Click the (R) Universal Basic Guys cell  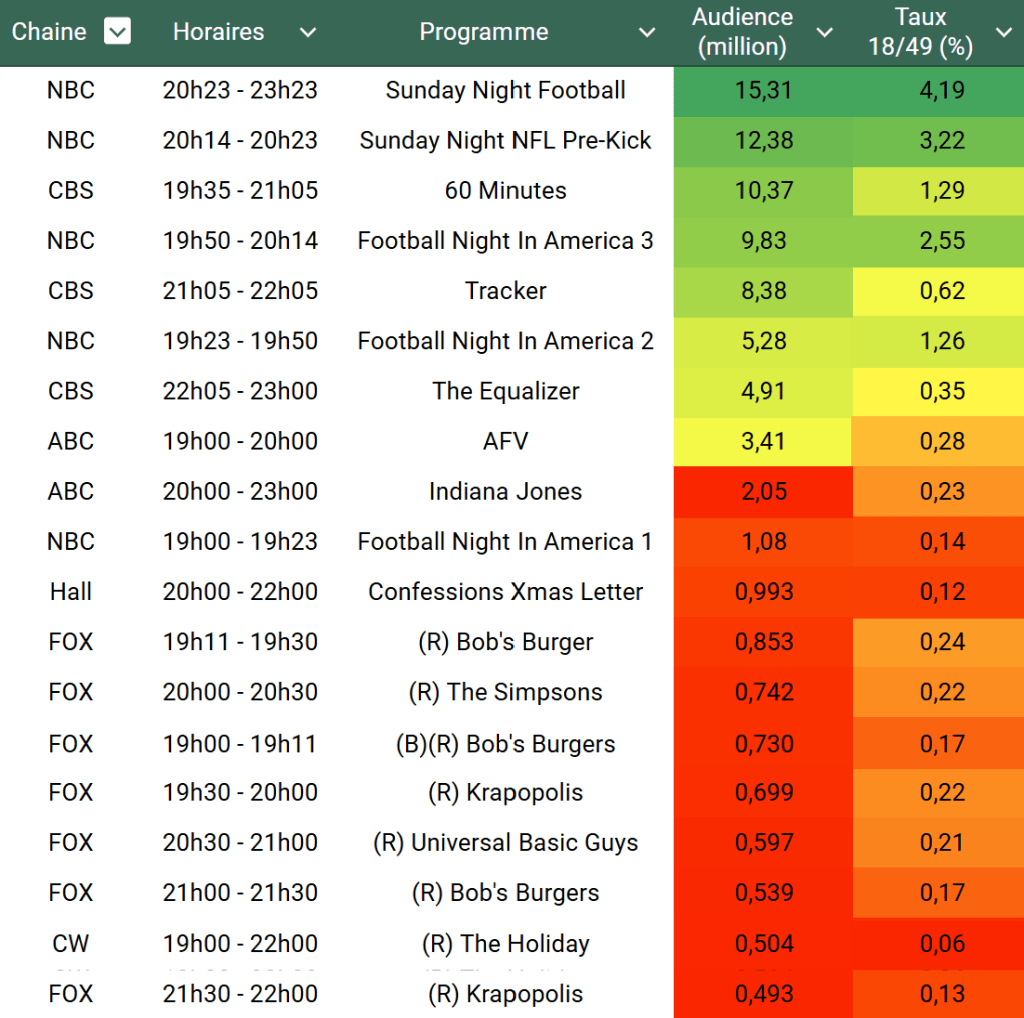click(505, 843)
